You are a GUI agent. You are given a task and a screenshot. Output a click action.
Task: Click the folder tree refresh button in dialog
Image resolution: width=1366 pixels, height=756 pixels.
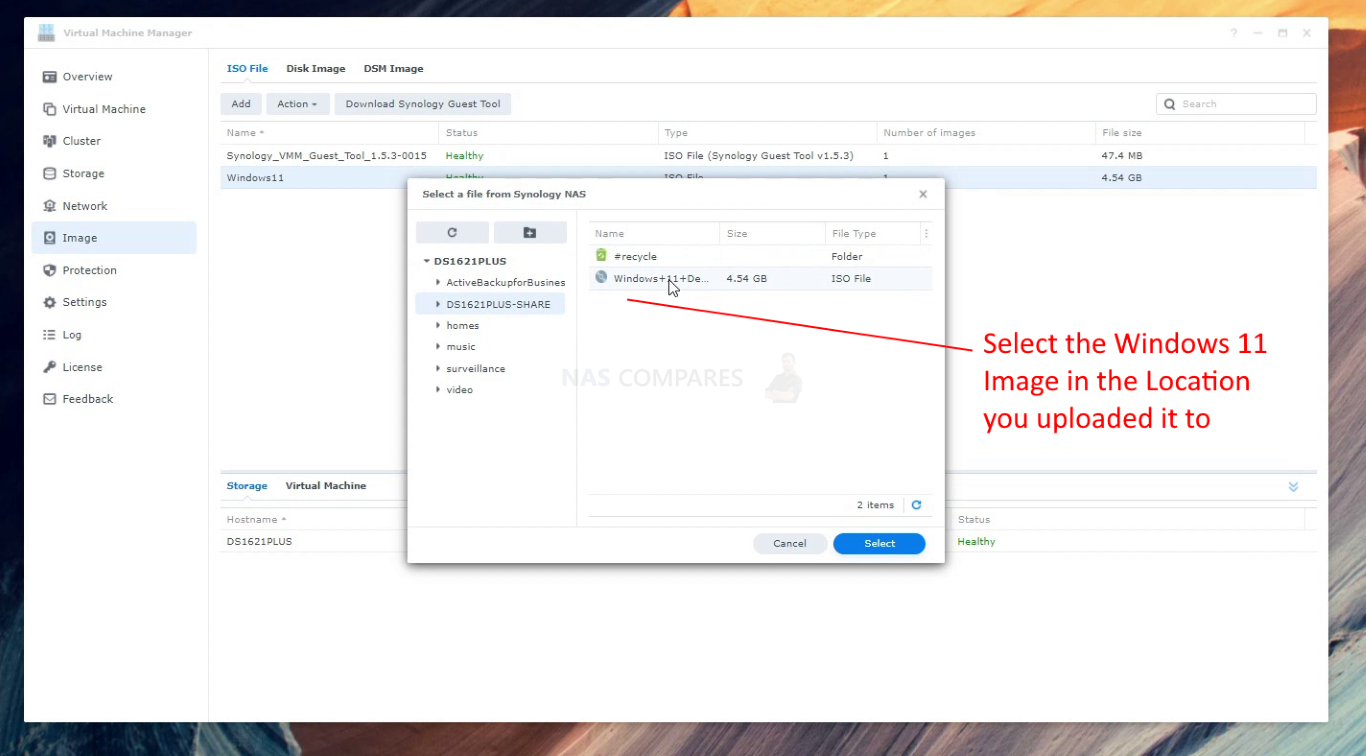(x=452, y=233)
